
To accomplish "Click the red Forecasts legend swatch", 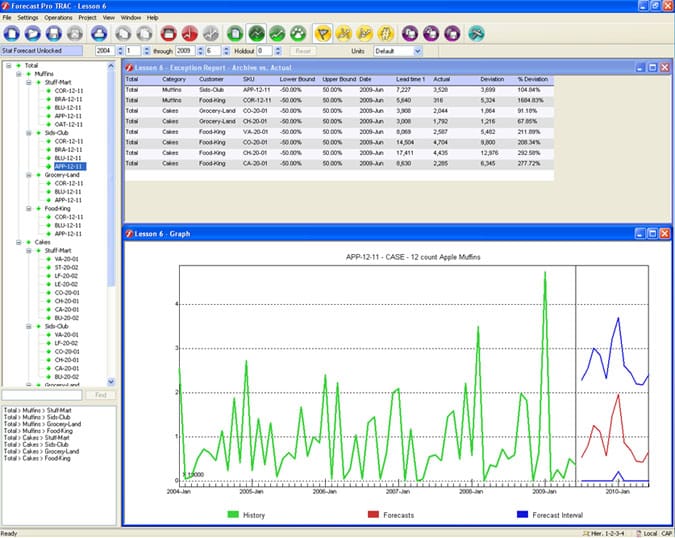I will click(x=373, y=515).
